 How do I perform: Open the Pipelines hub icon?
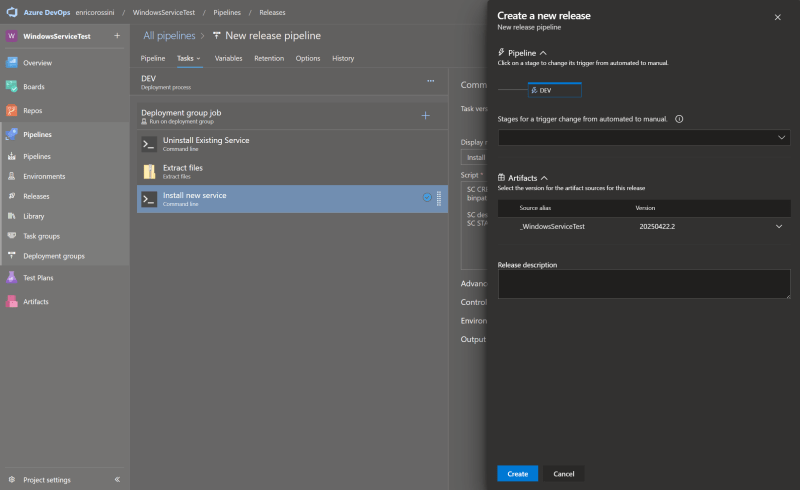[12, 134]
